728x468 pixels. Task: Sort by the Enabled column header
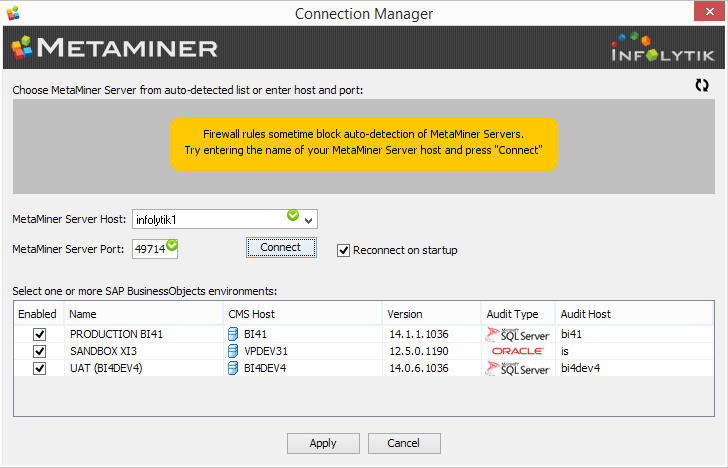click(39, 314)
